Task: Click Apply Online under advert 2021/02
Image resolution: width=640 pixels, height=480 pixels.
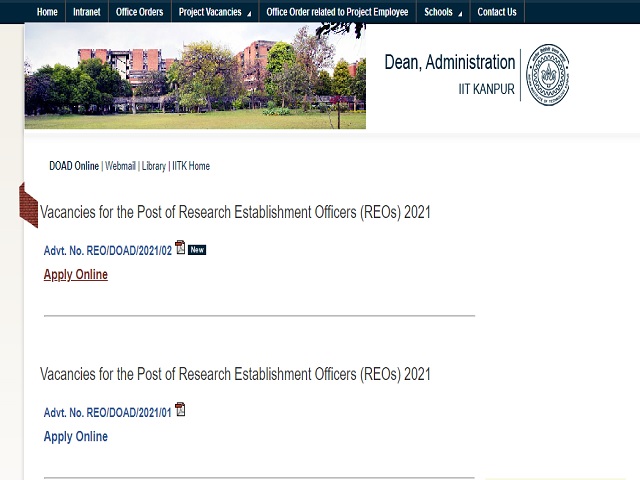Action: [76, 275]
